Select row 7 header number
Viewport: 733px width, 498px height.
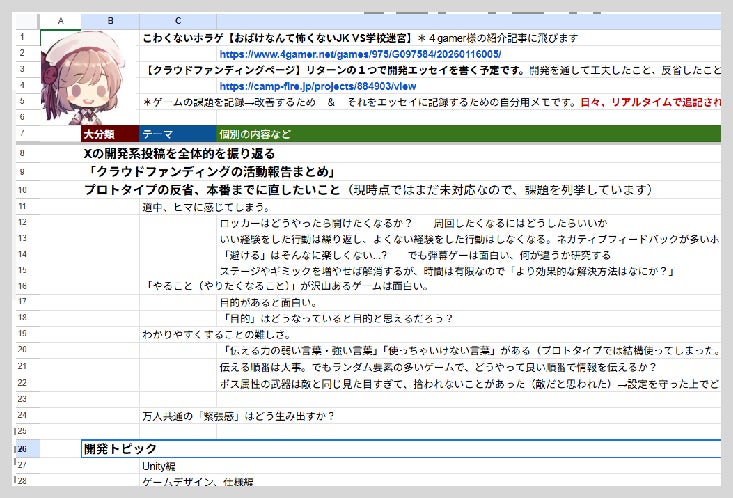click(x=21, y=134)
